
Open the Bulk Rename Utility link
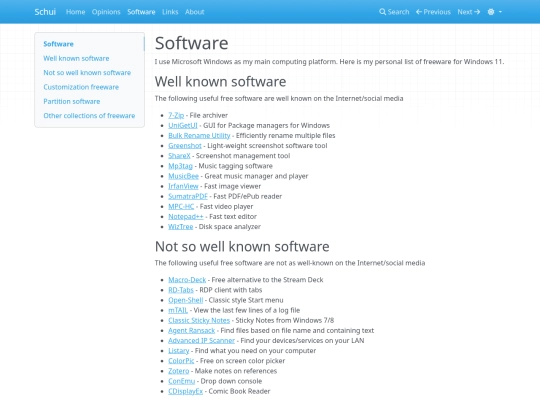[199, 136]
